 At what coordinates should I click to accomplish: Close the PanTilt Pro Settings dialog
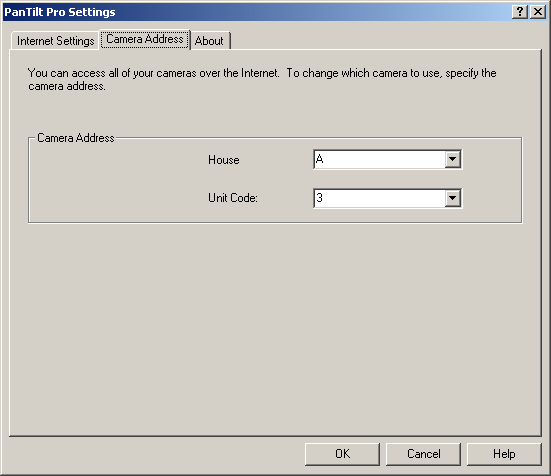[538, 12]
